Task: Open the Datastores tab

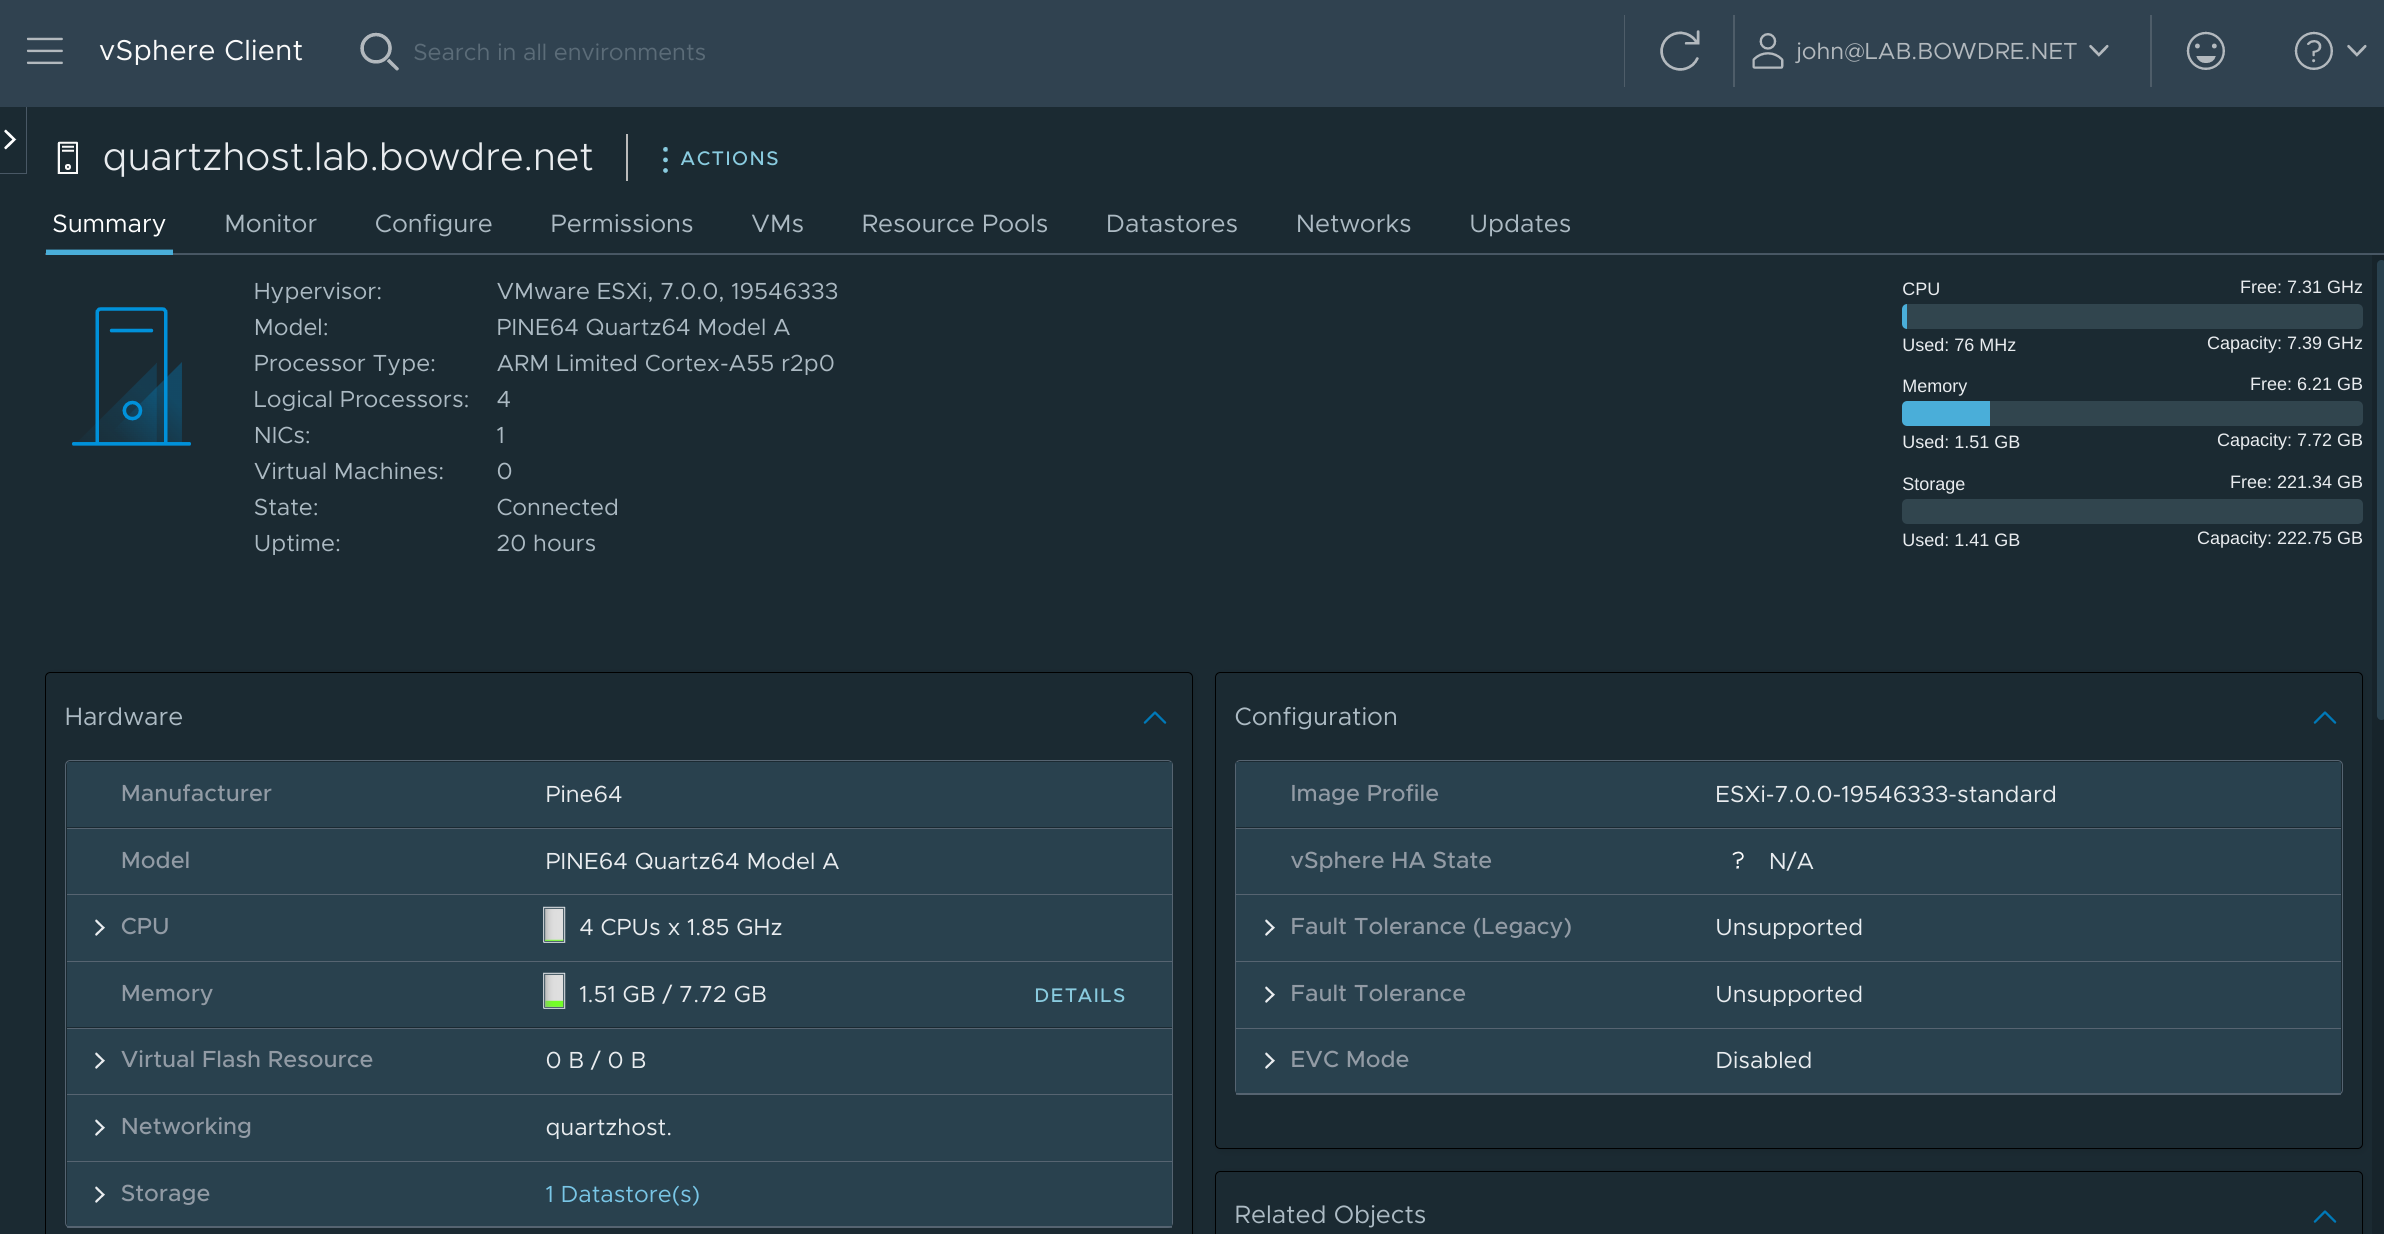Action: coord(1171,224)
